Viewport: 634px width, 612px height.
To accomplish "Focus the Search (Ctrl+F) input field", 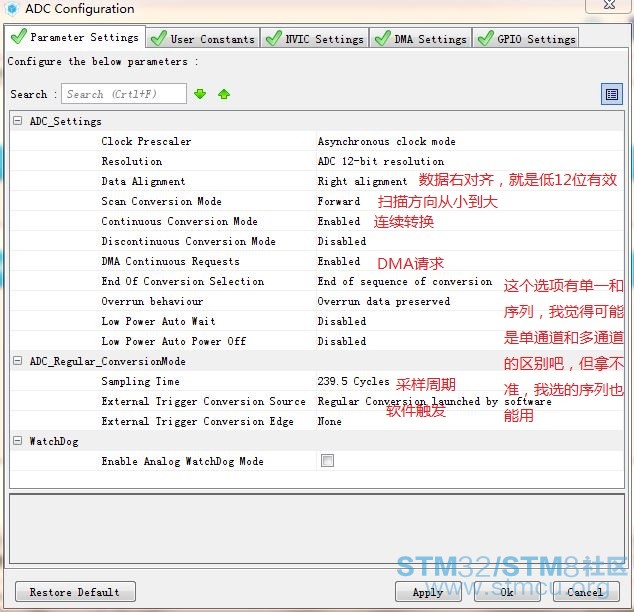I will click(124, 94).
